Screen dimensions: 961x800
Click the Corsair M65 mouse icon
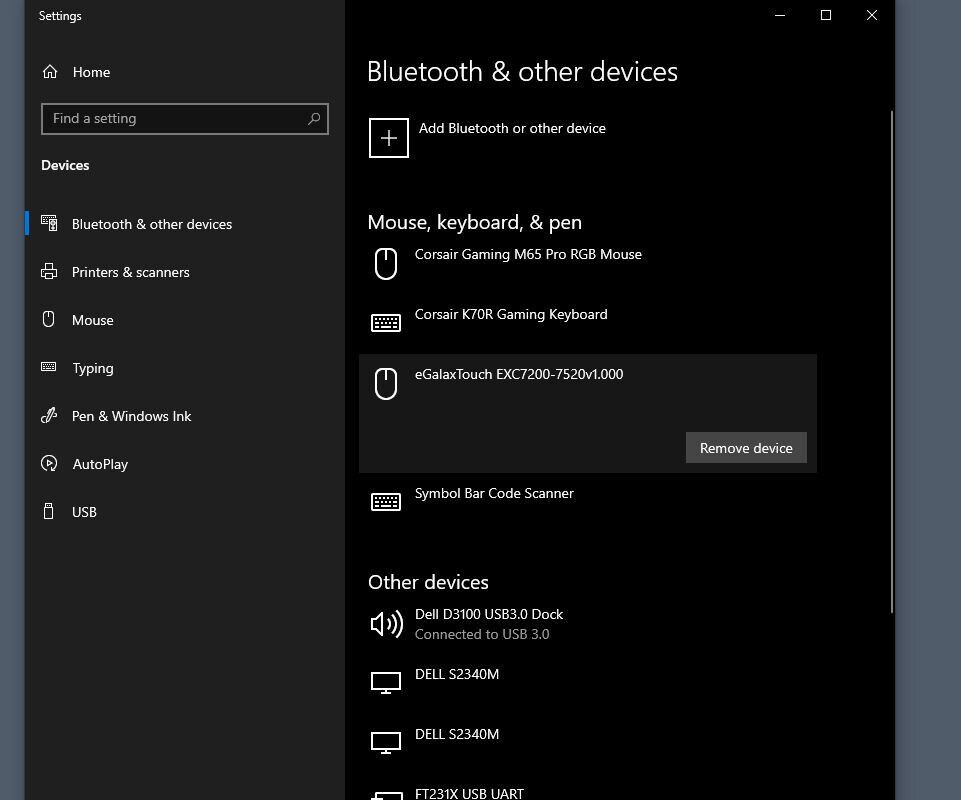(386, 264)
